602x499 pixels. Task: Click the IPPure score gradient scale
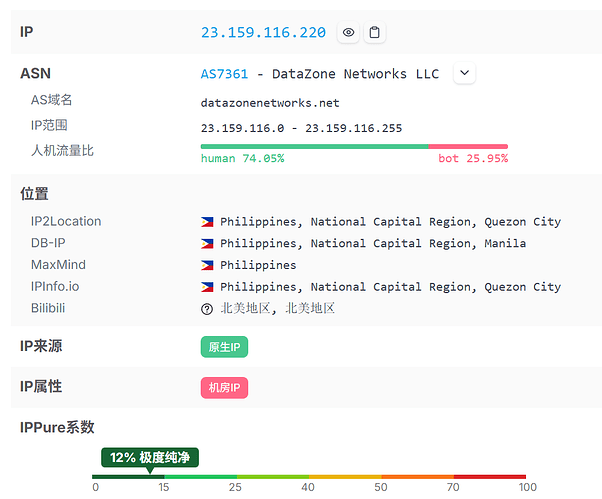point(309,477)
